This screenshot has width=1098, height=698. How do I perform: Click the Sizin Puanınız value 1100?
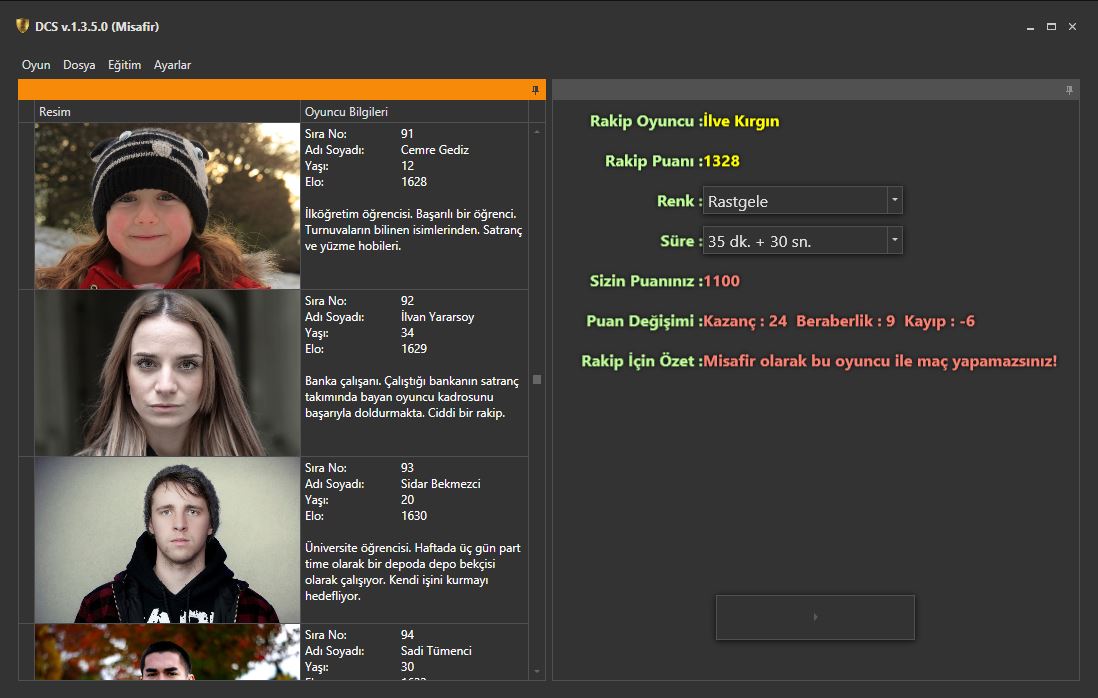[721, 281]
